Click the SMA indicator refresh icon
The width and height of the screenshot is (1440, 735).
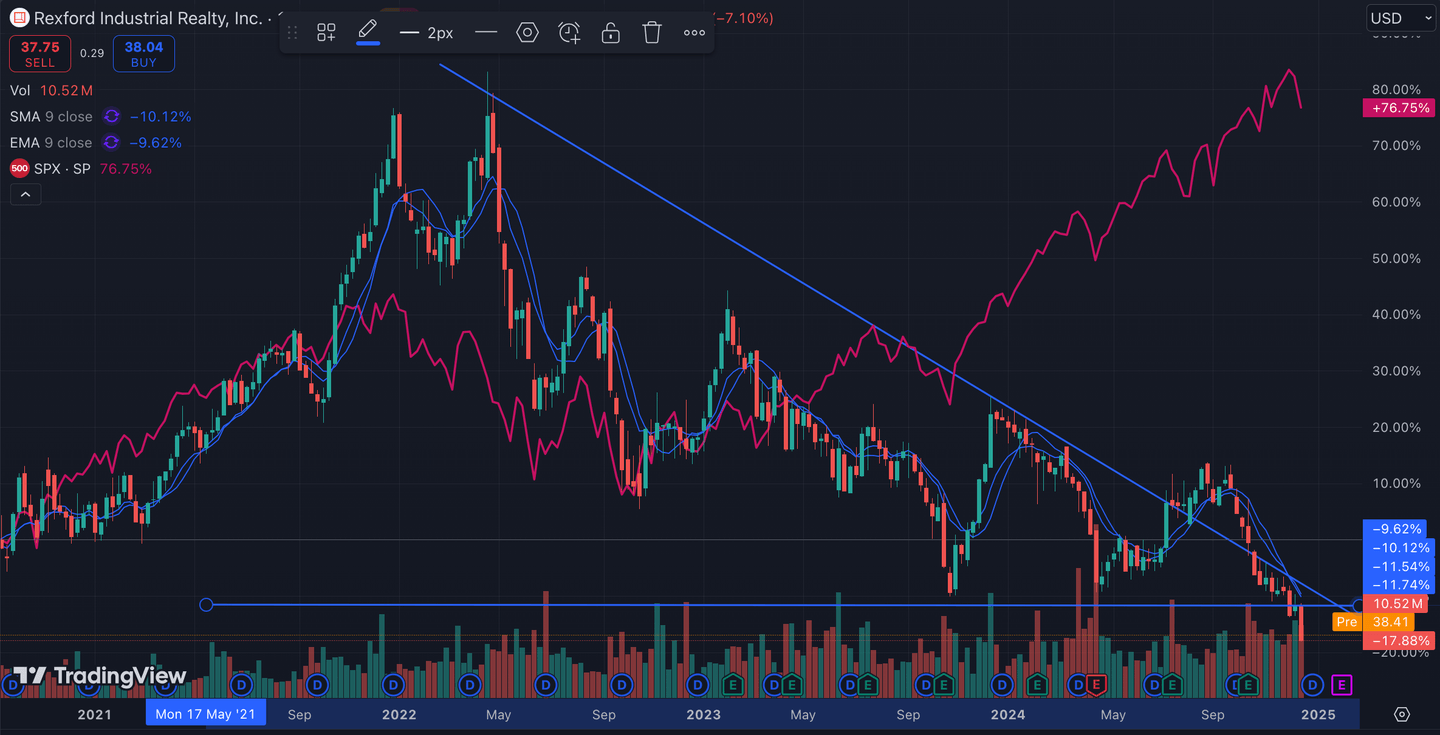click(112, 117)
